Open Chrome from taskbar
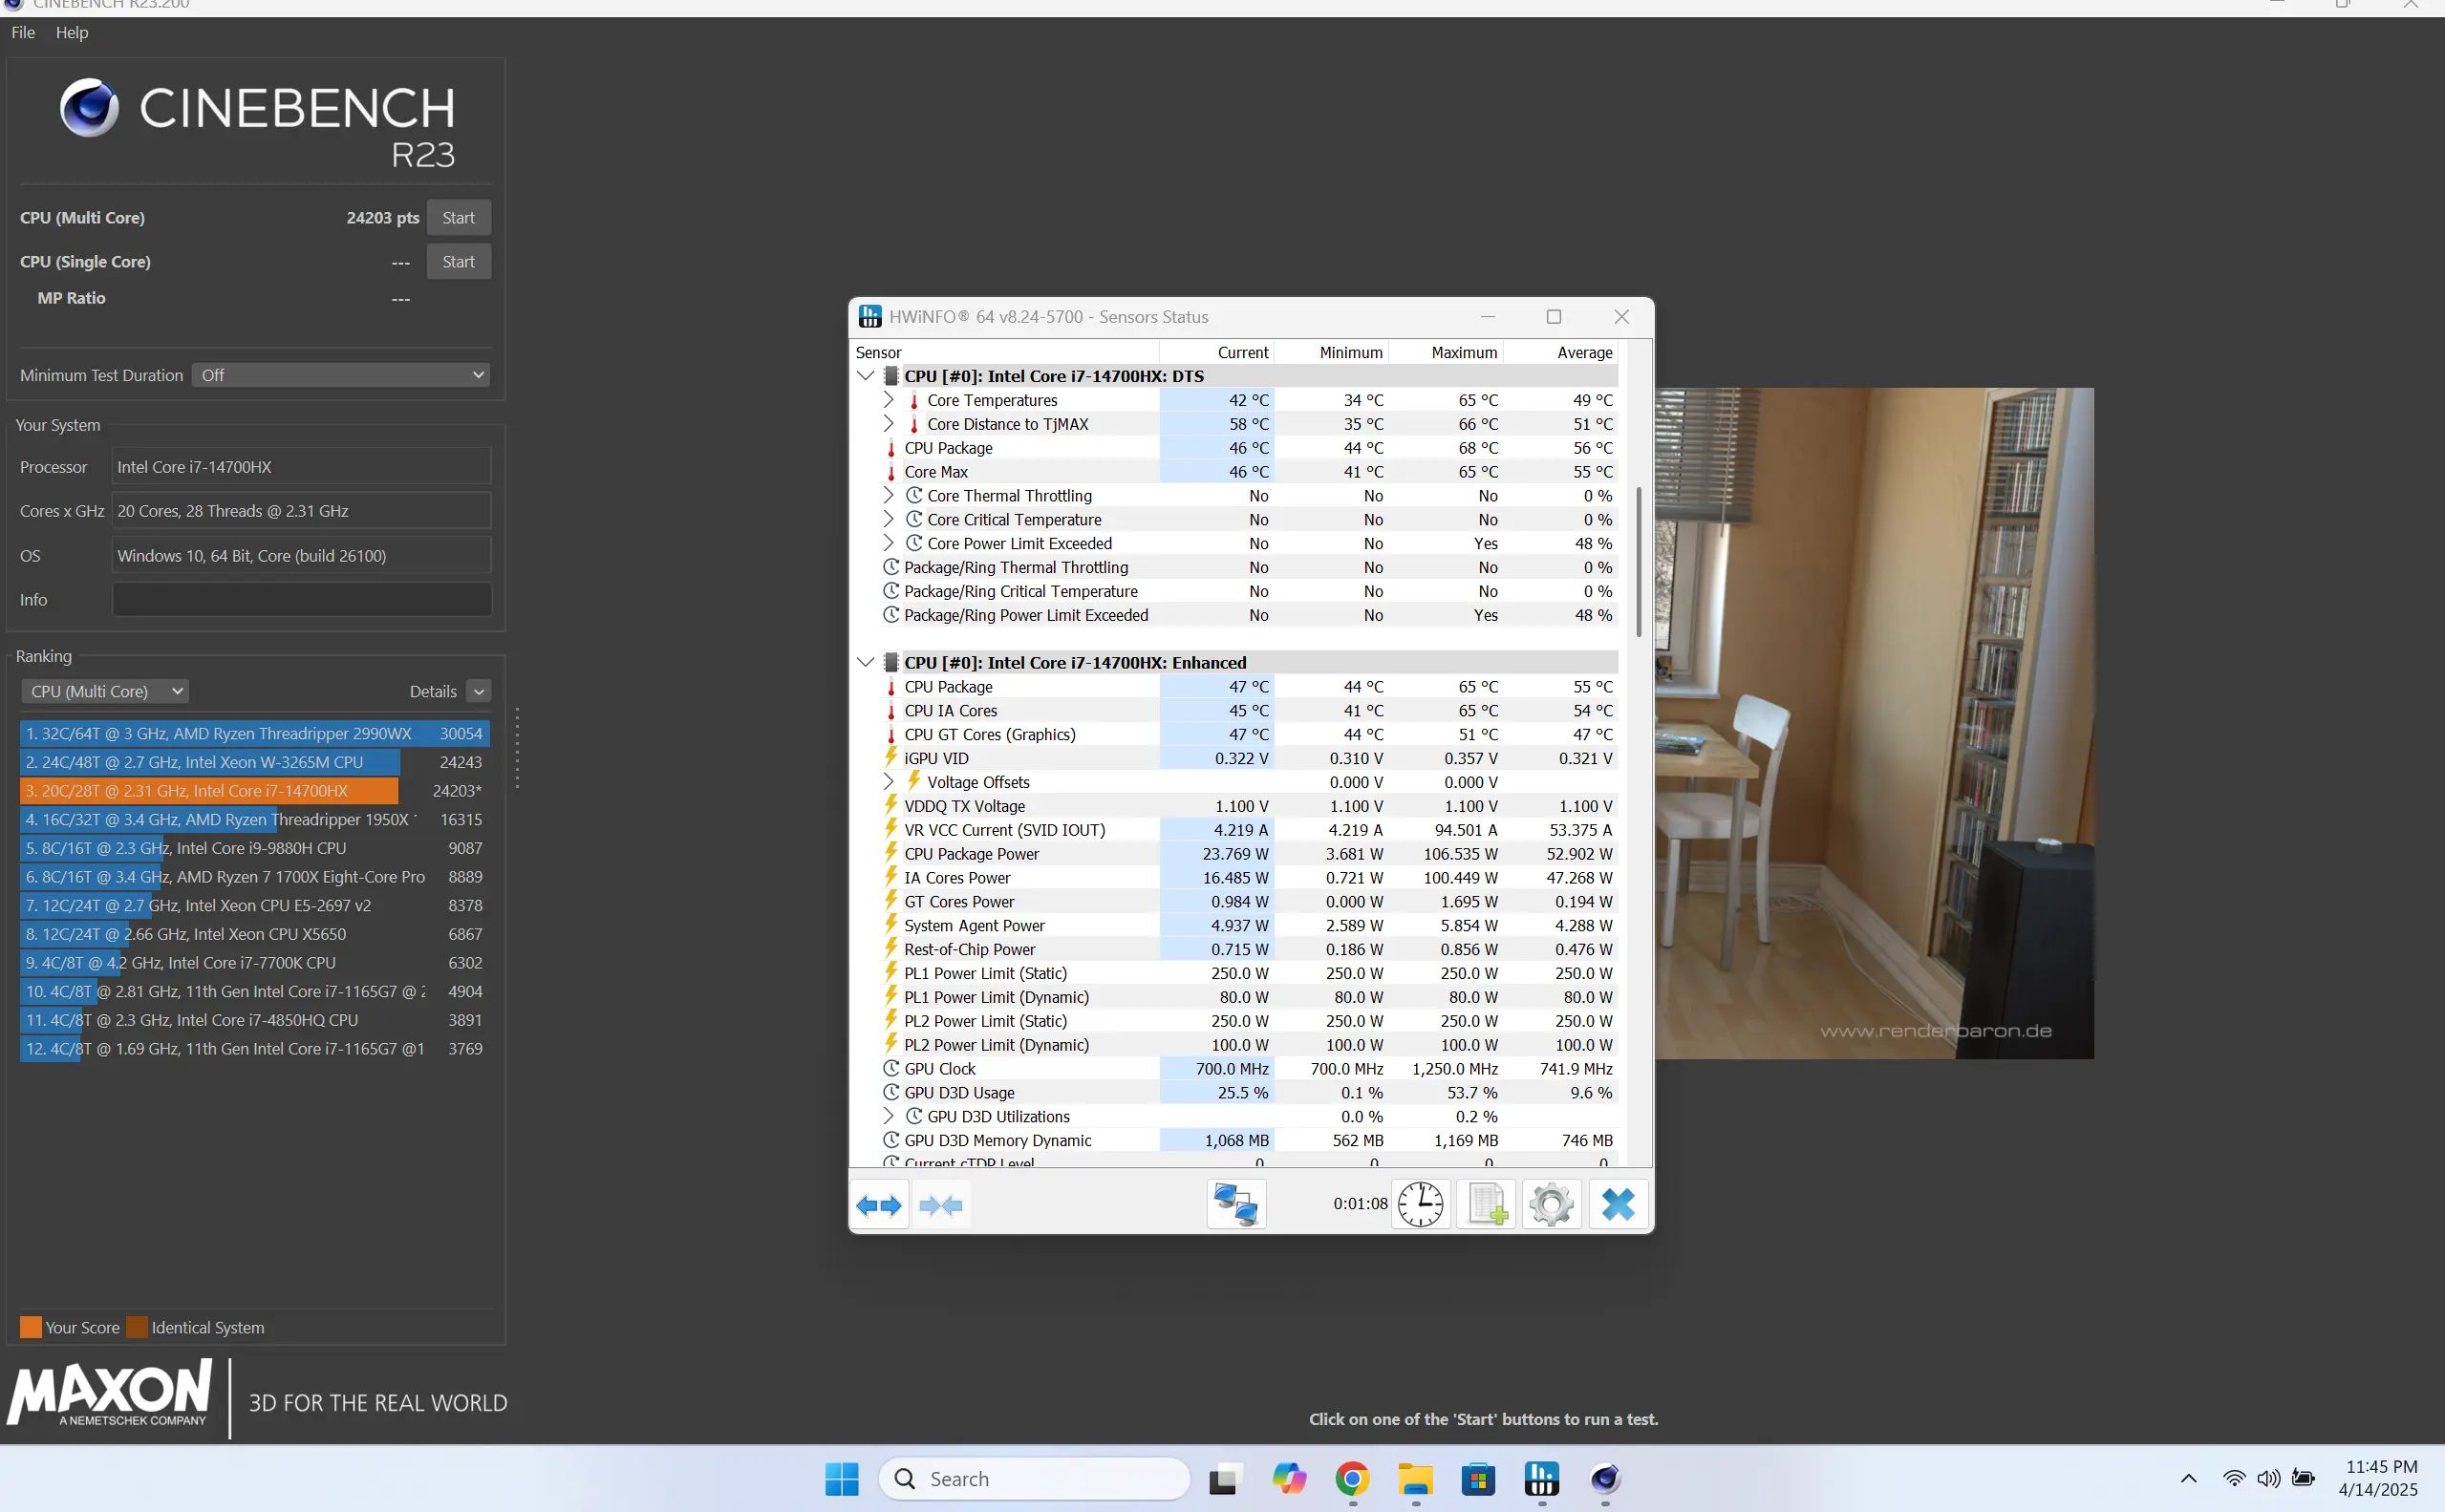 (x=1352, y=1479)
